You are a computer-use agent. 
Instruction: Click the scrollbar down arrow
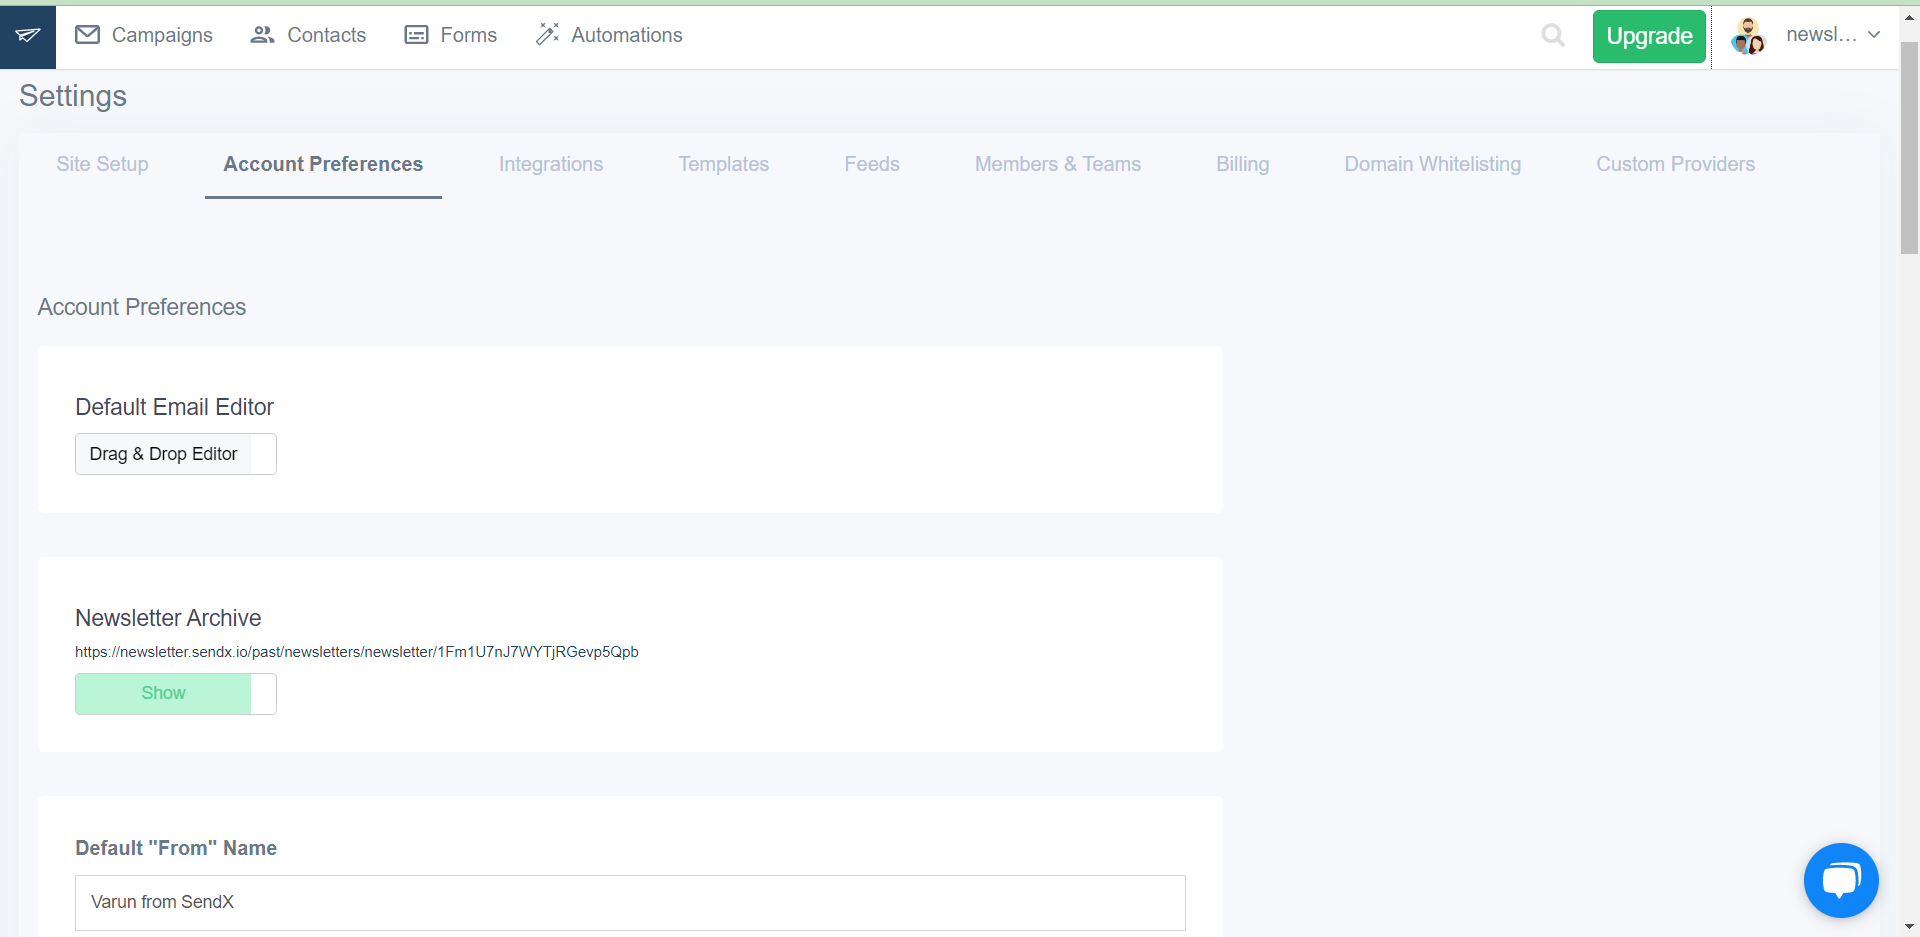click(1909, 927)
